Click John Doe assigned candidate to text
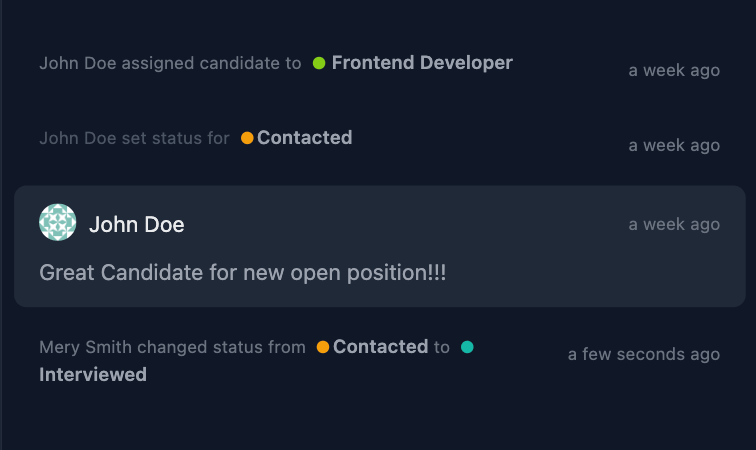The image size is (756, 450). 170,63
